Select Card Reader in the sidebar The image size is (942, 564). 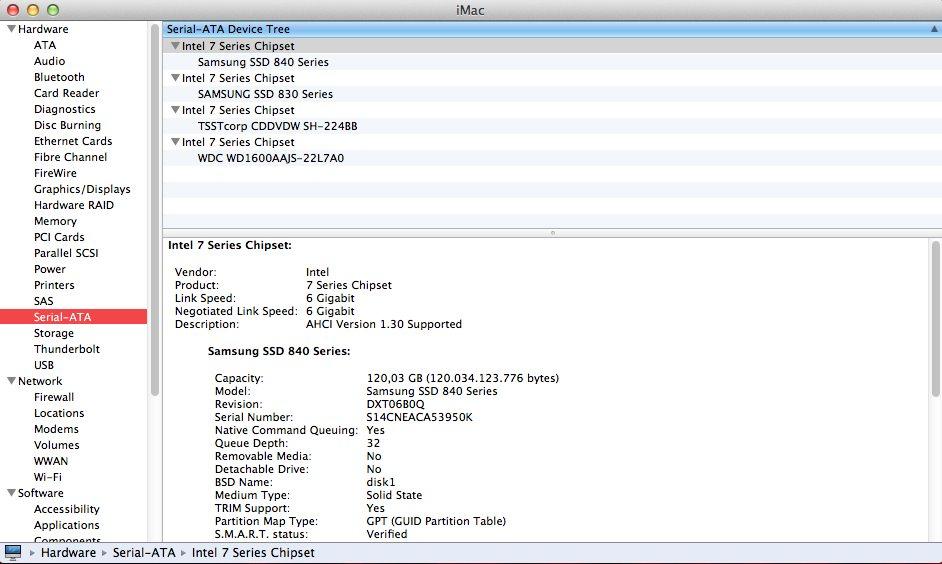pos(66,93)
